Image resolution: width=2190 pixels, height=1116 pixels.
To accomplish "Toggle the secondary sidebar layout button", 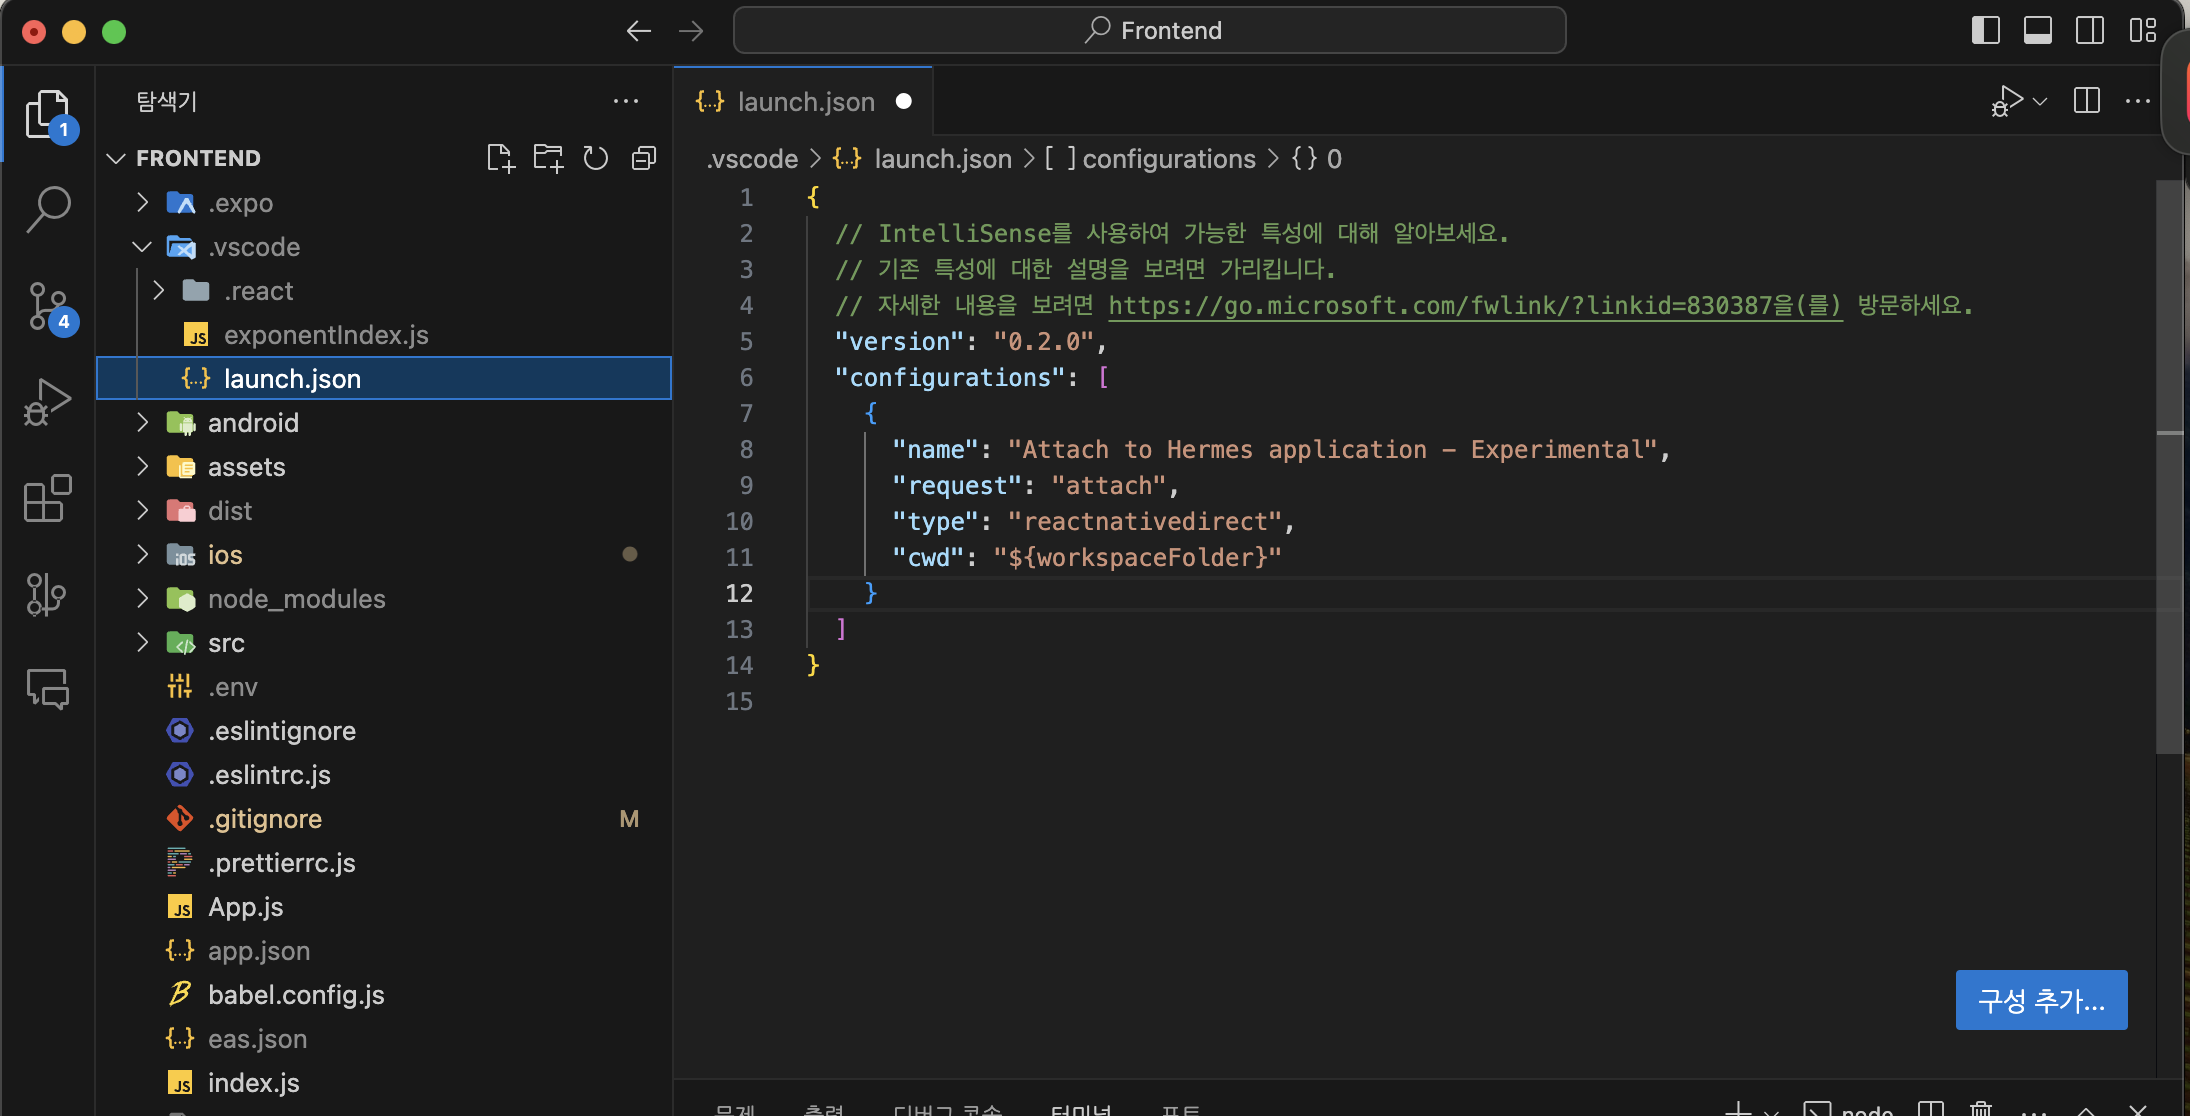I will pos(2089,30).
